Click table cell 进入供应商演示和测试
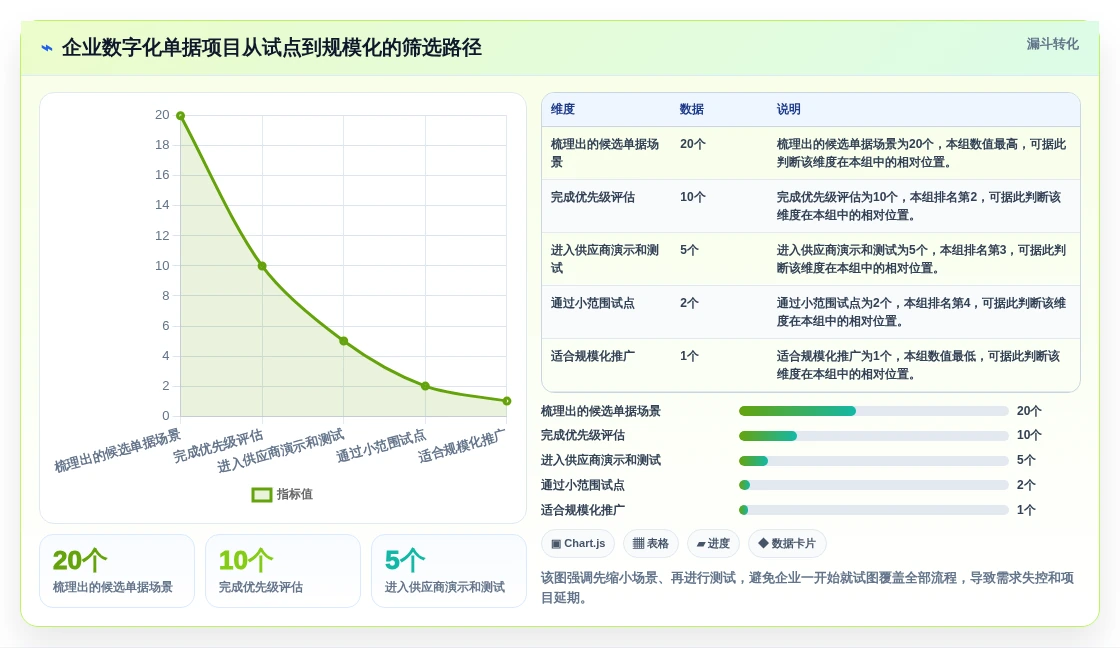 tap(605, 259)
